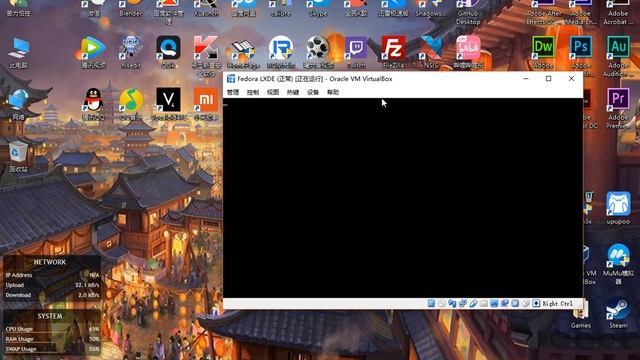Open the 管理 menu in VirtualBox
Screen dimensions: 640x360
tap(233, 92)
